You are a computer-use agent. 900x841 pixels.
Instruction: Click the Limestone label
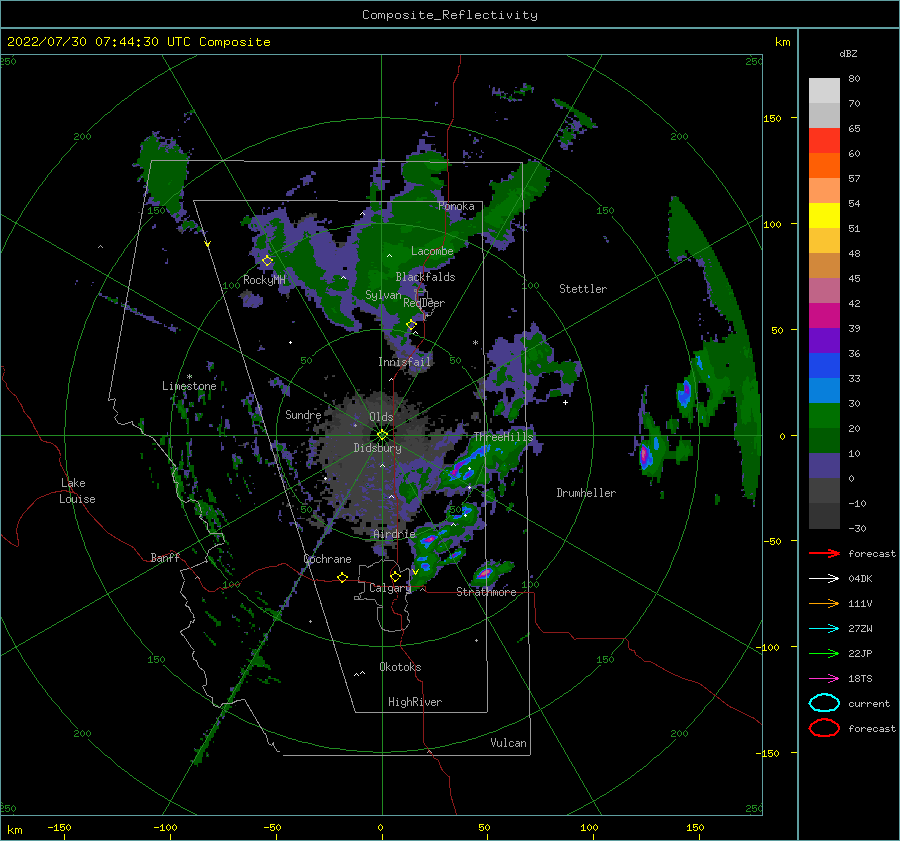point(189,386)
